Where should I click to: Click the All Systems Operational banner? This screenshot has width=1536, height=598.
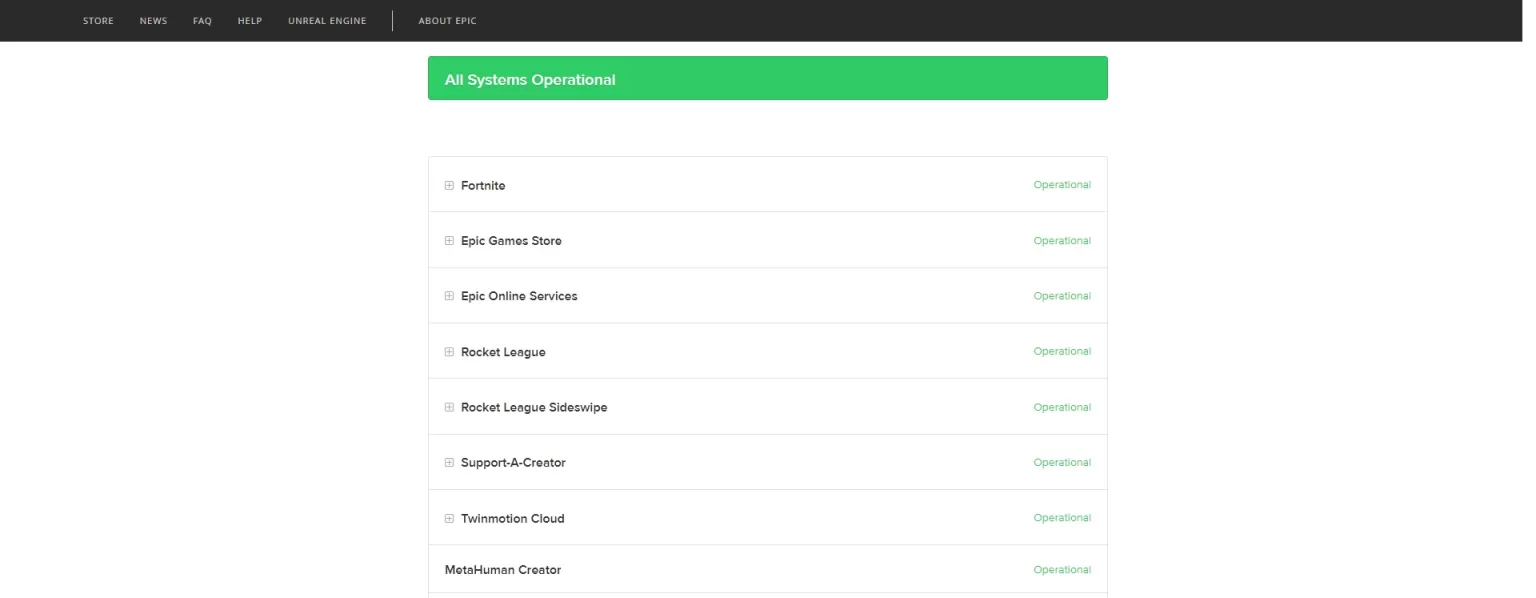768,78
